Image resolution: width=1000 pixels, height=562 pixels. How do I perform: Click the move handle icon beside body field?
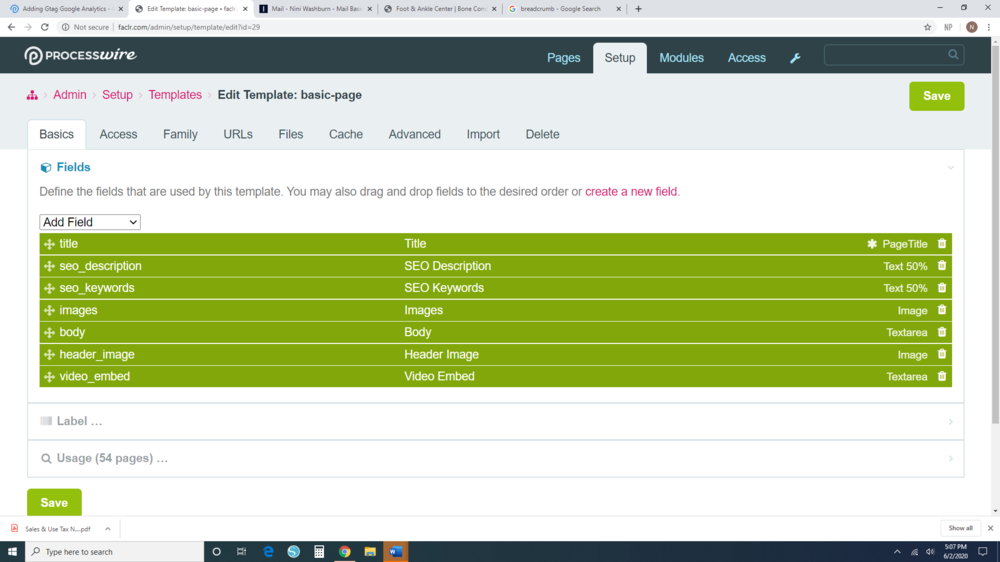tap(49, 333)
